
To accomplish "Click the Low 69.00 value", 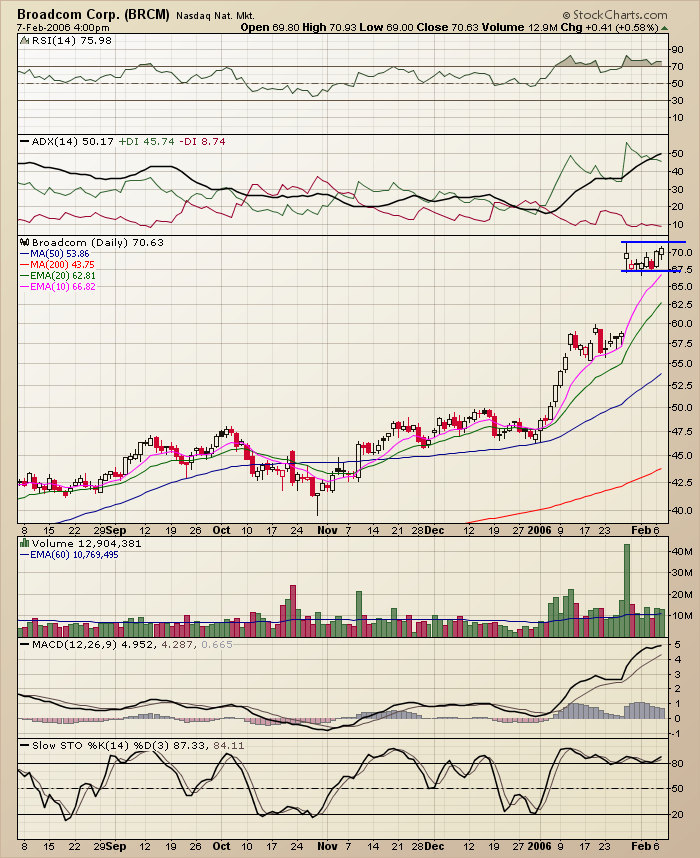I will tap(386, 27).
